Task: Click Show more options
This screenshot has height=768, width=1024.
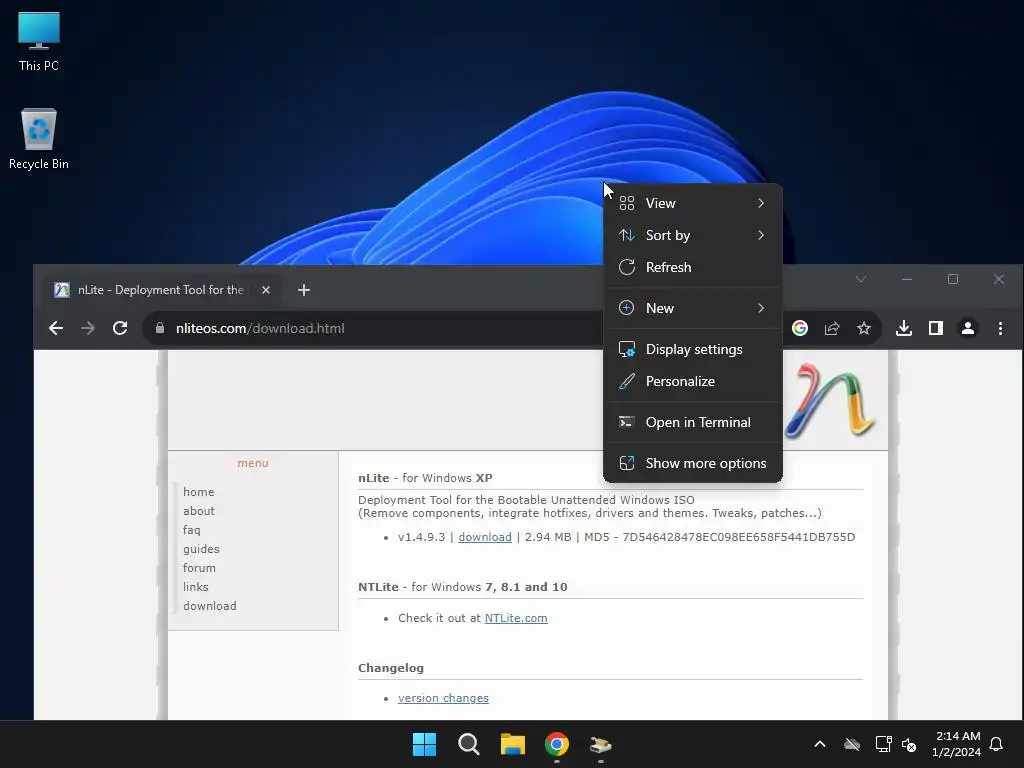Action: (x=692, y=464)
